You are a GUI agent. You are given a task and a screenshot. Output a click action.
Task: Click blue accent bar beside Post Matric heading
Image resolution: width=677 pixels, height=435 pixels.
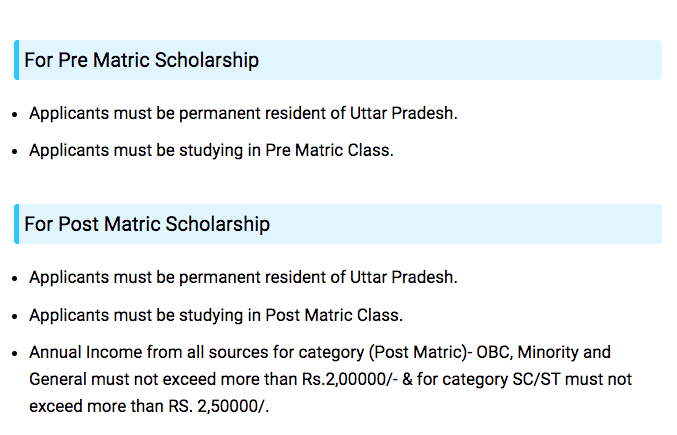click(17, 224)
